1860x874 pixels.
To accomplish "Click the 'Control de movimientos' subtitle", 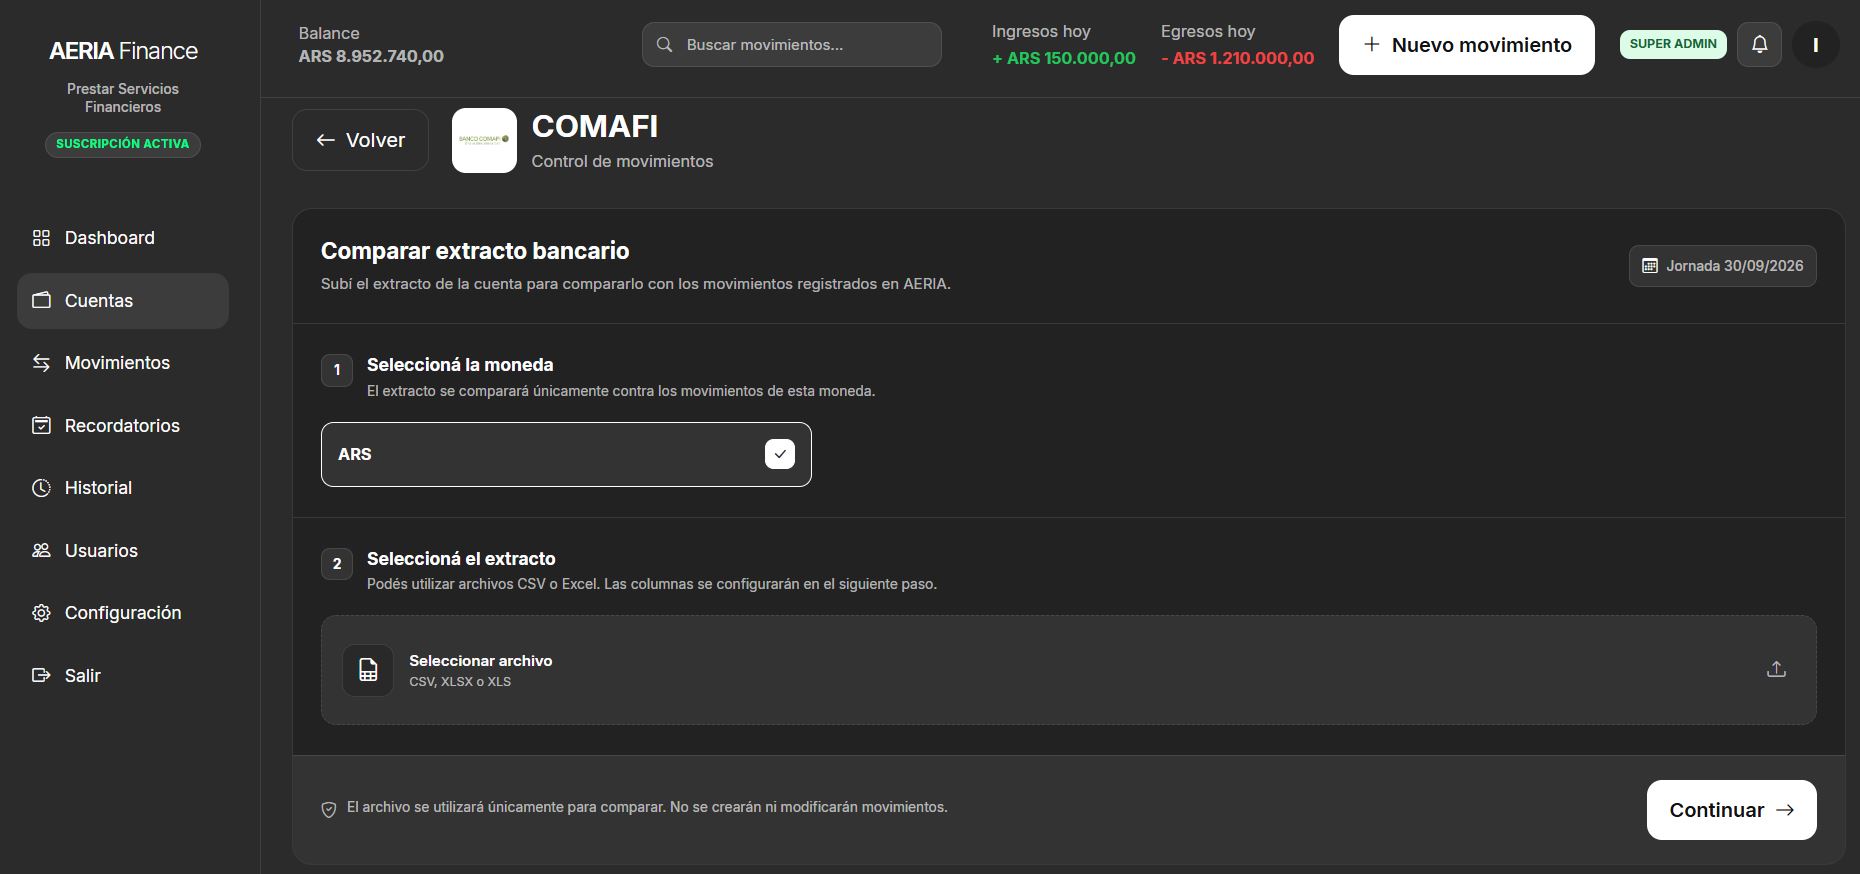I will click(x=622, y=161).
